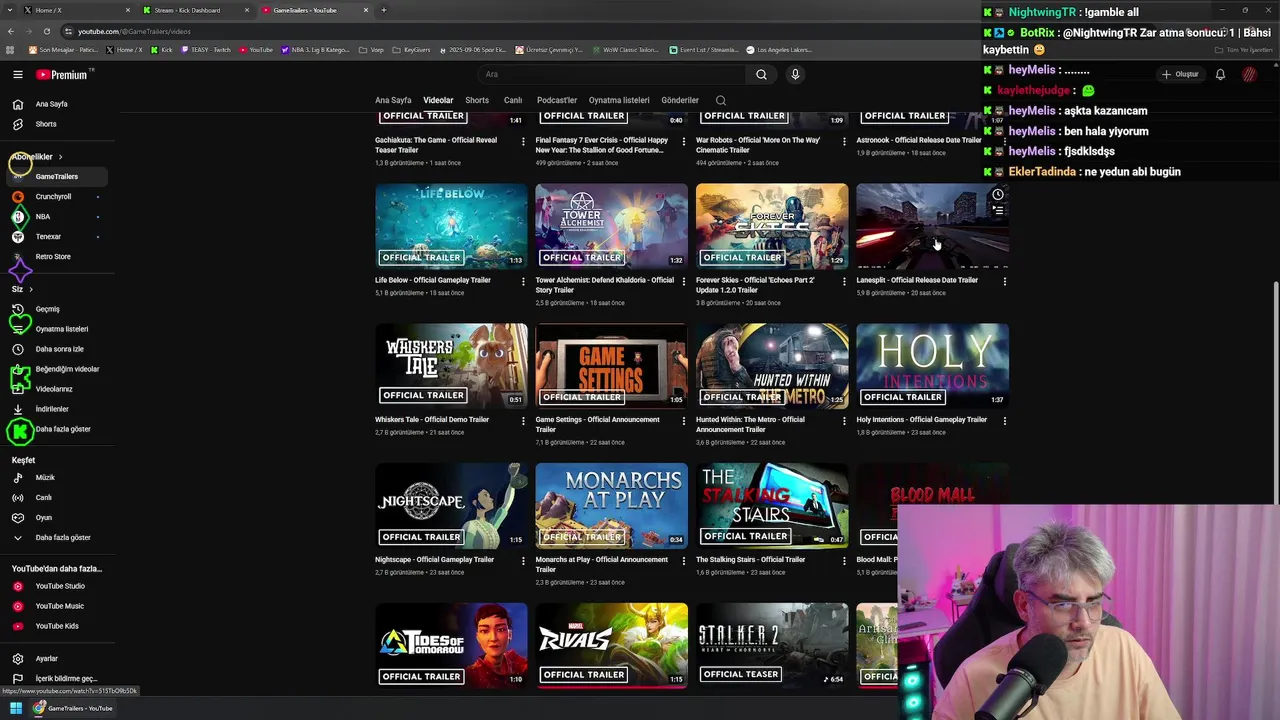This screenshot has width=1280, height=720.
Task: Open a new browser tab
Action: click(x=384, y=10)
